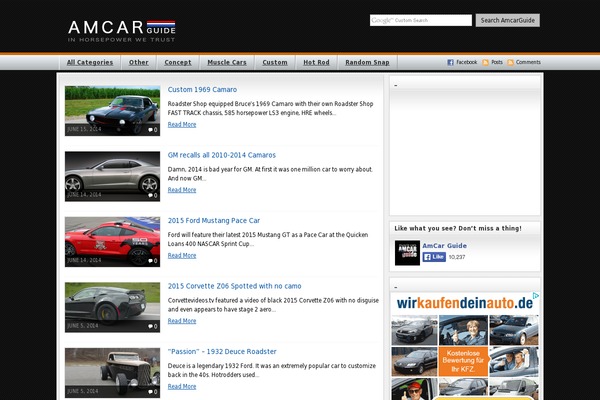
Task: Open the Comments RSS feed icon
Action: pos(511,62)
